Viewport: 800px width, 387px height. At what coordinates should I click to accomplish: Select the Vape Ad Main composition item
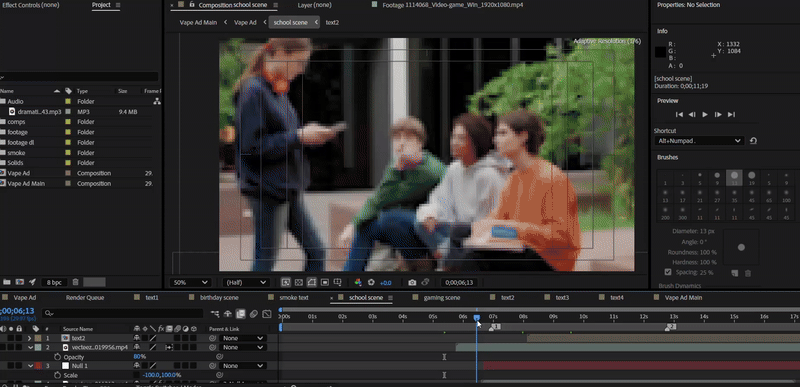(x=26, y=184)
